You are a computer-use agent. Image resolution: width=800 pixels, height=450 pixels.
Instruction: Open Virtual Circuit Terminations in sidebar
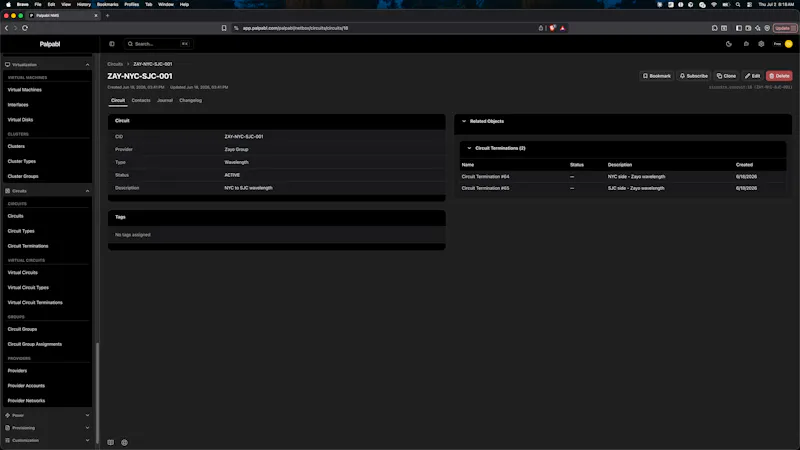(x=35, y=303)
